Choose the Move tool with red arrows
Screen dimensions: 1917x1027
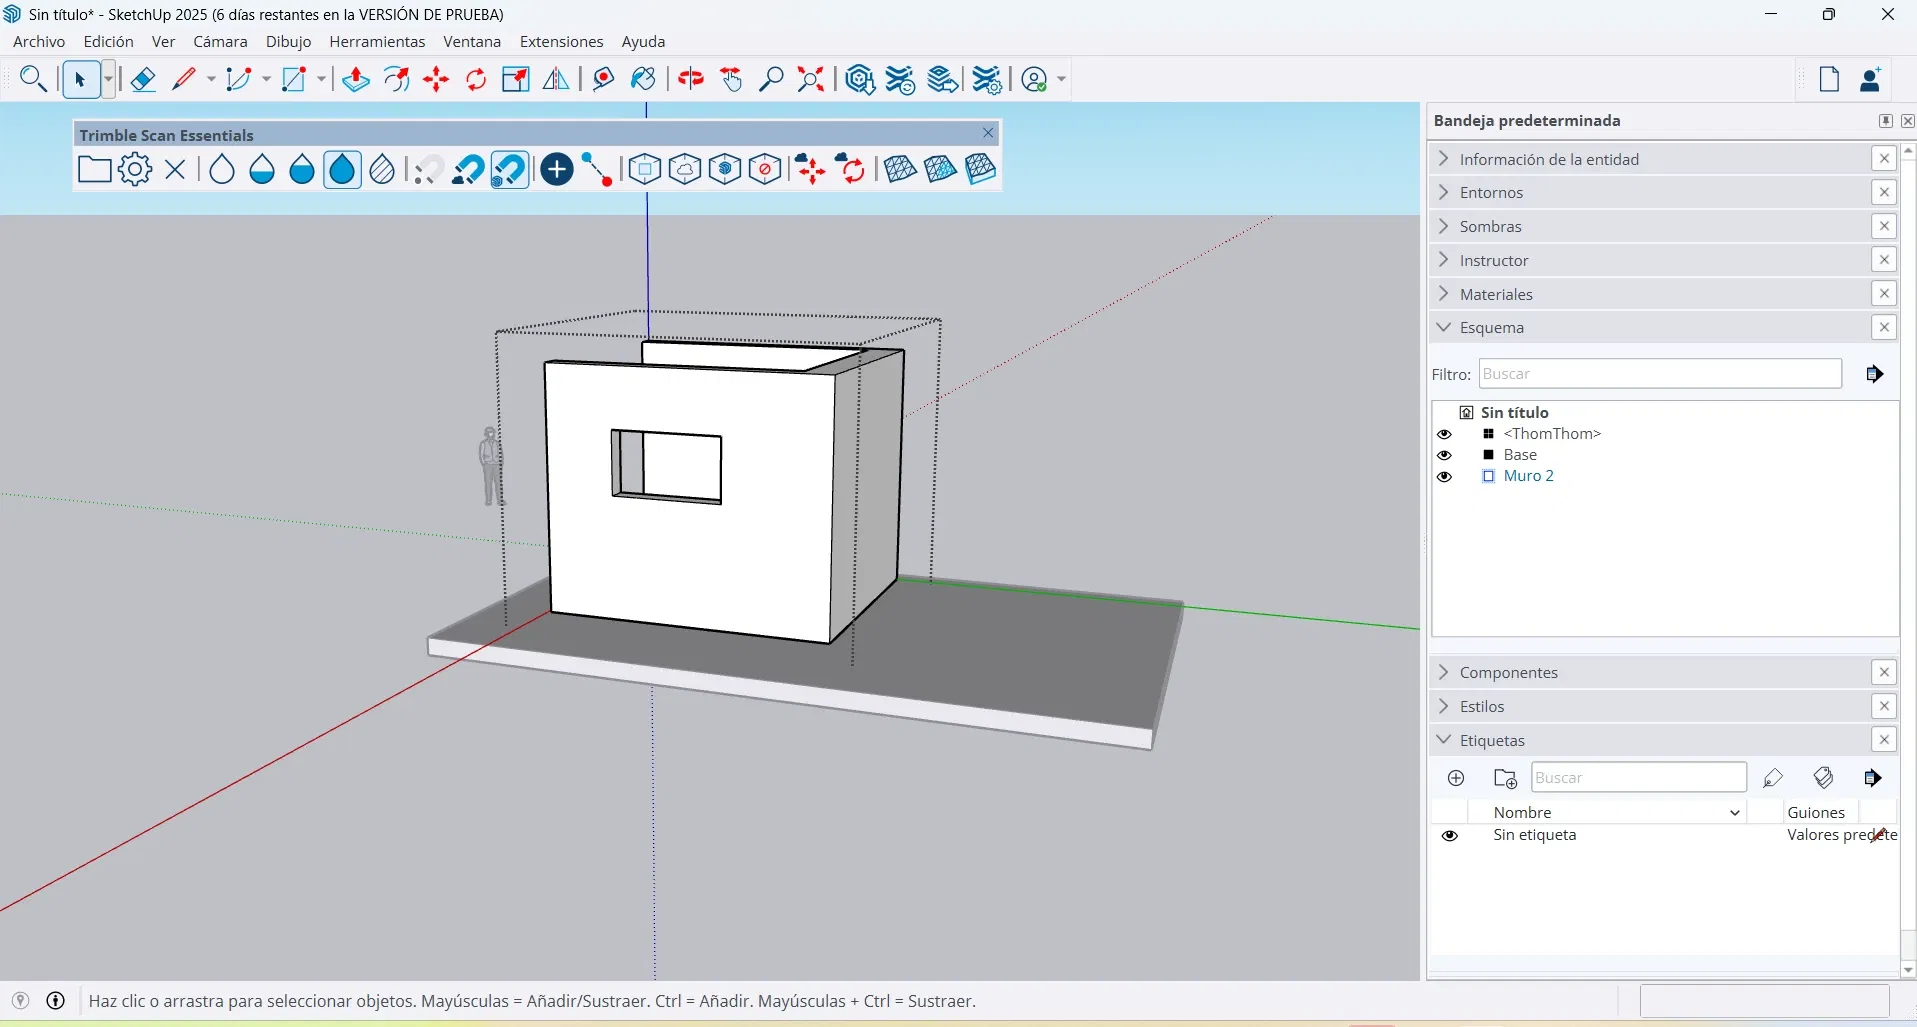tap(437, 79)
